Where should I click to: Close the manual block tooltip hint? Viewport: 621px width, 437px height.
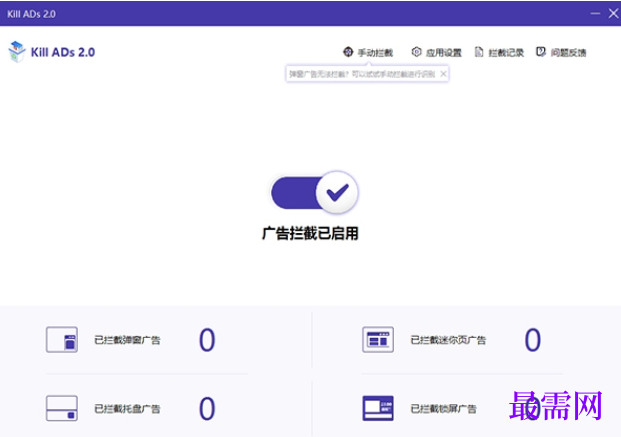pyautogui.click(x=444, y=74)
